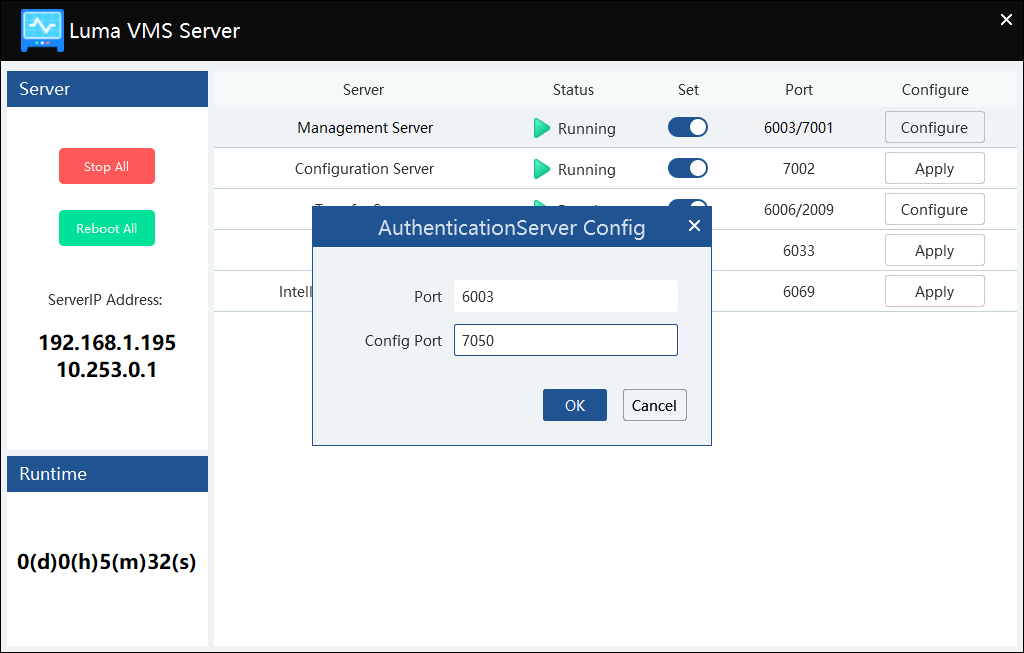Click the port value 6003/7001
This screenshot has width=1024, height=653.
tap(799, 128)
